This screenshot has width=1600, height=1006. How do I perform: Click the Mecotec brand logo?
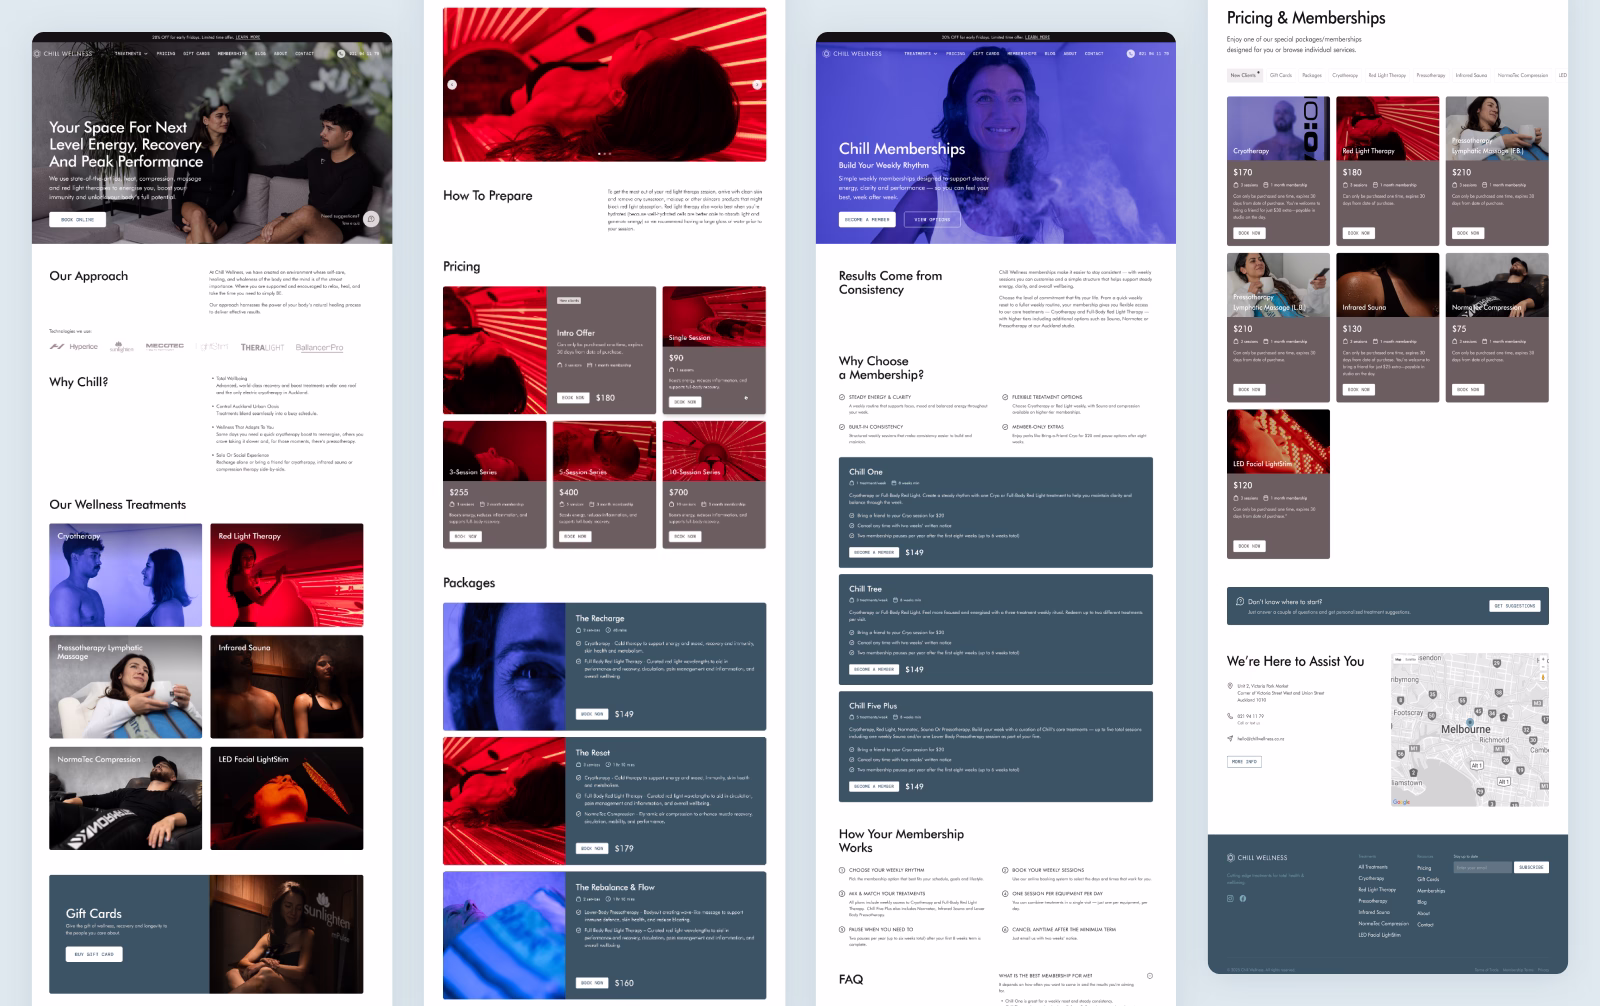pos(165,347)
